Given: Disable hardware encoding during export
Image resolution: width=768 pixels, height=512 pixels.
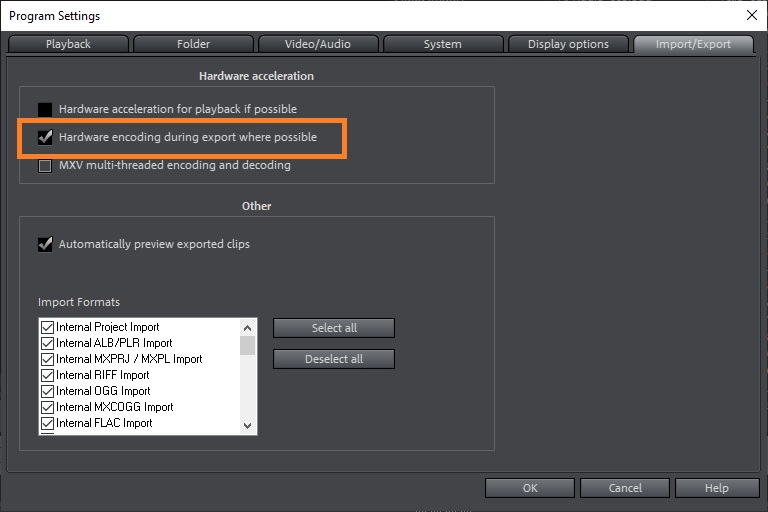Looking at the screenshot, I should tap(45, 137).
